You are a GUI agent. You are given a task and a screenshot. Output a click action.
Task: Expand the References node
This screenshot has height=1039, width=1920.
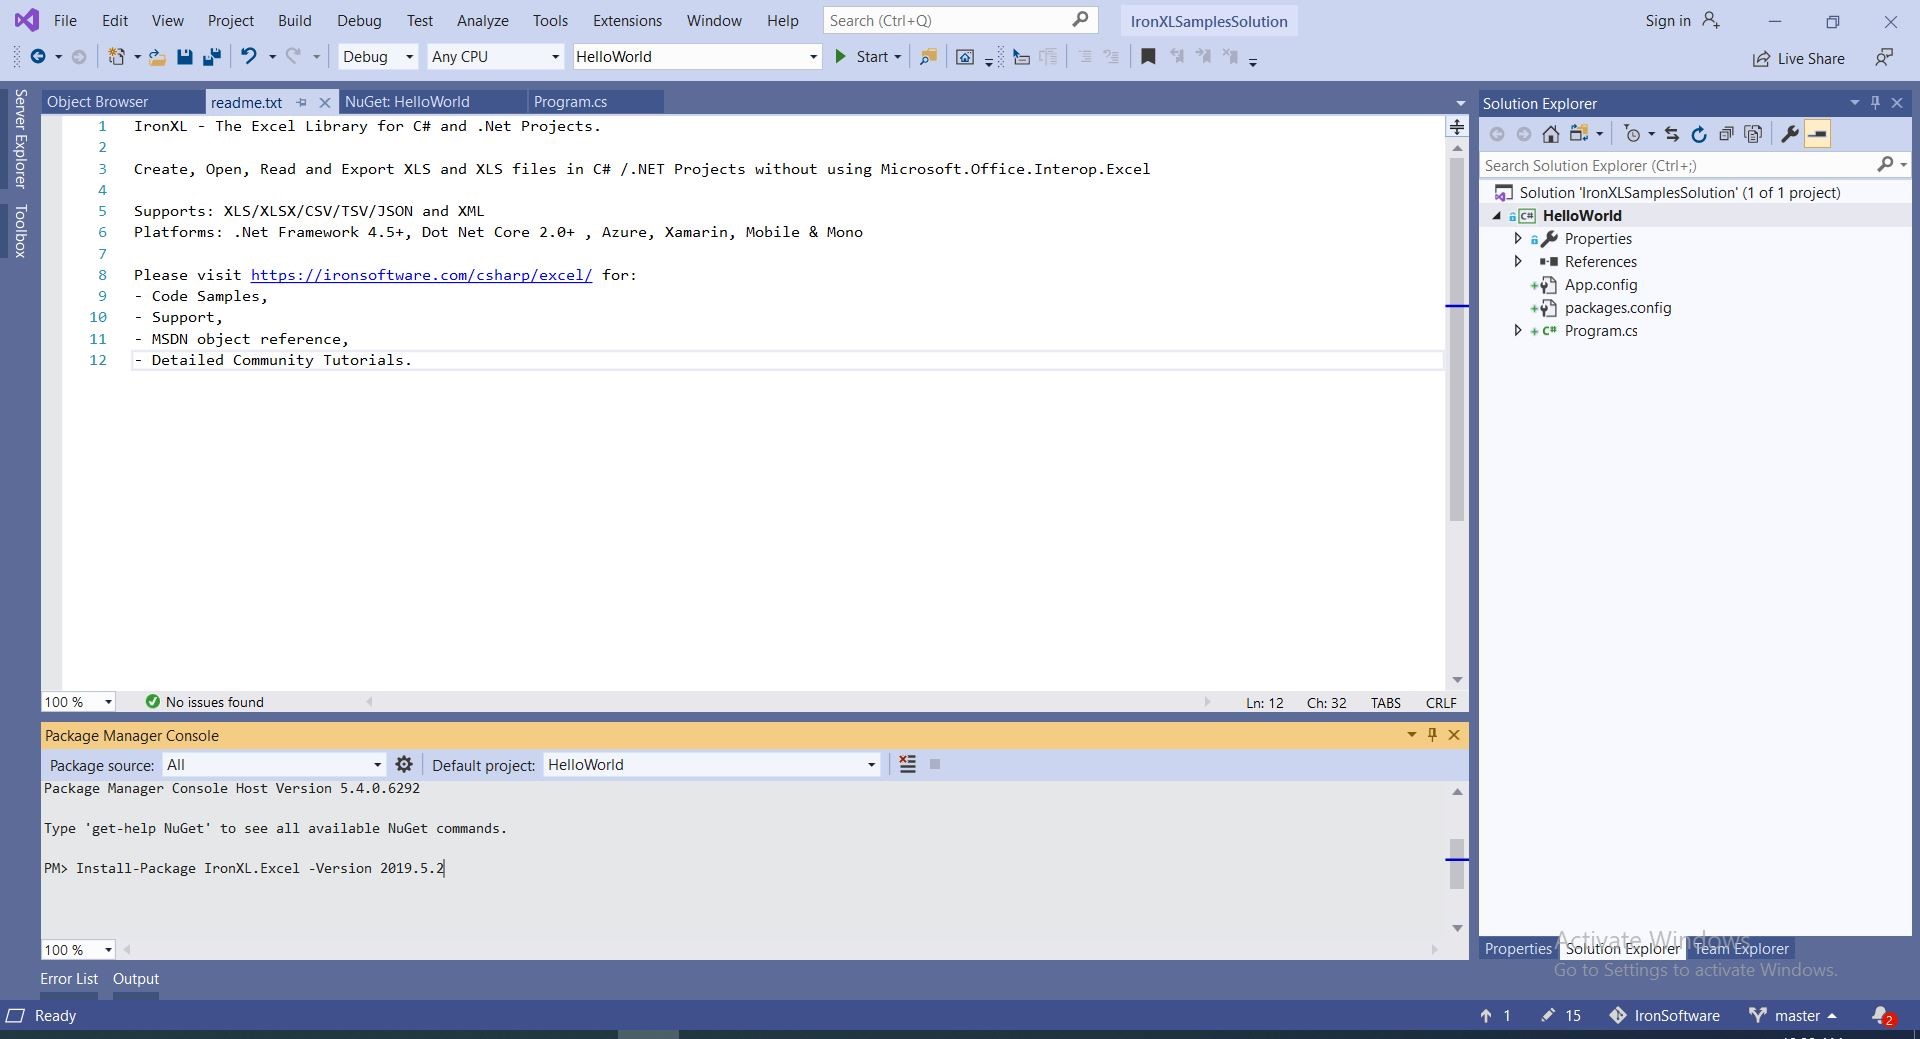(1518, 262)
